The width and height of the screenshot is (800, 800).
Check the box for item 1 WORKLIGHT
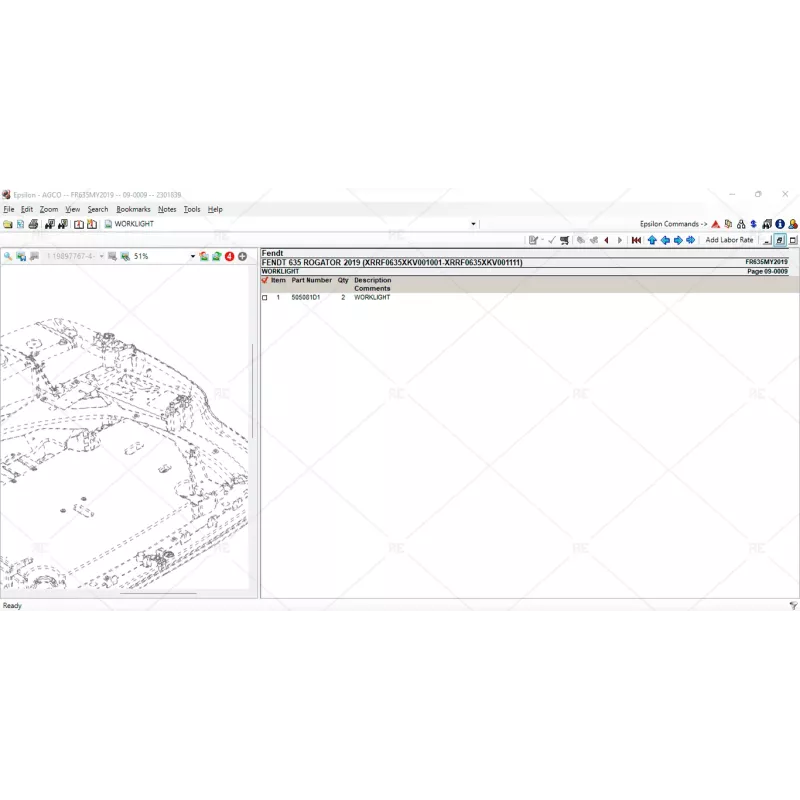265,298
